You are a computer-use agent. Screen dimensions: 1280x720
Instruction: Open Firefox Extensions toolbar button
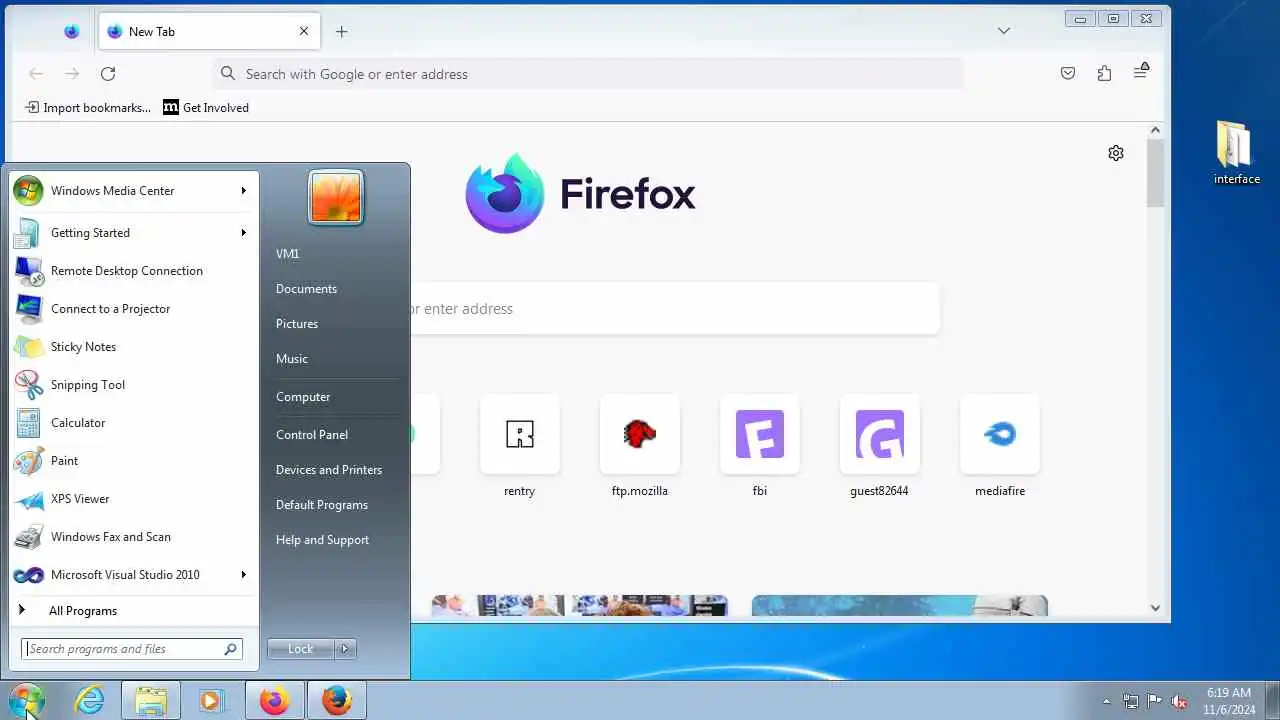coord(1104,74)
